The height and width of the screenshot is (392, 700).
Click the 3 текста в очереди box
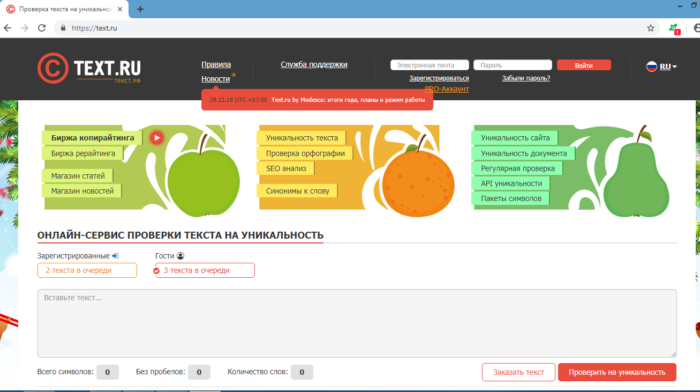[205, 270]
